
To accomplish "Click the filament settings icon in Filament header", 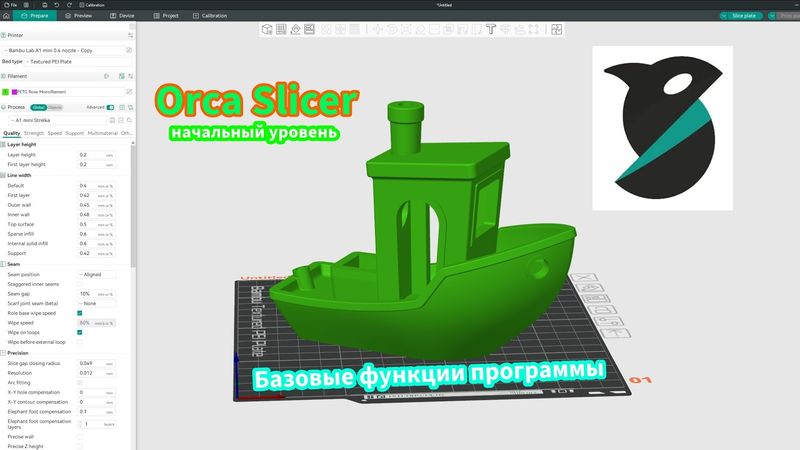I will 131,76.
